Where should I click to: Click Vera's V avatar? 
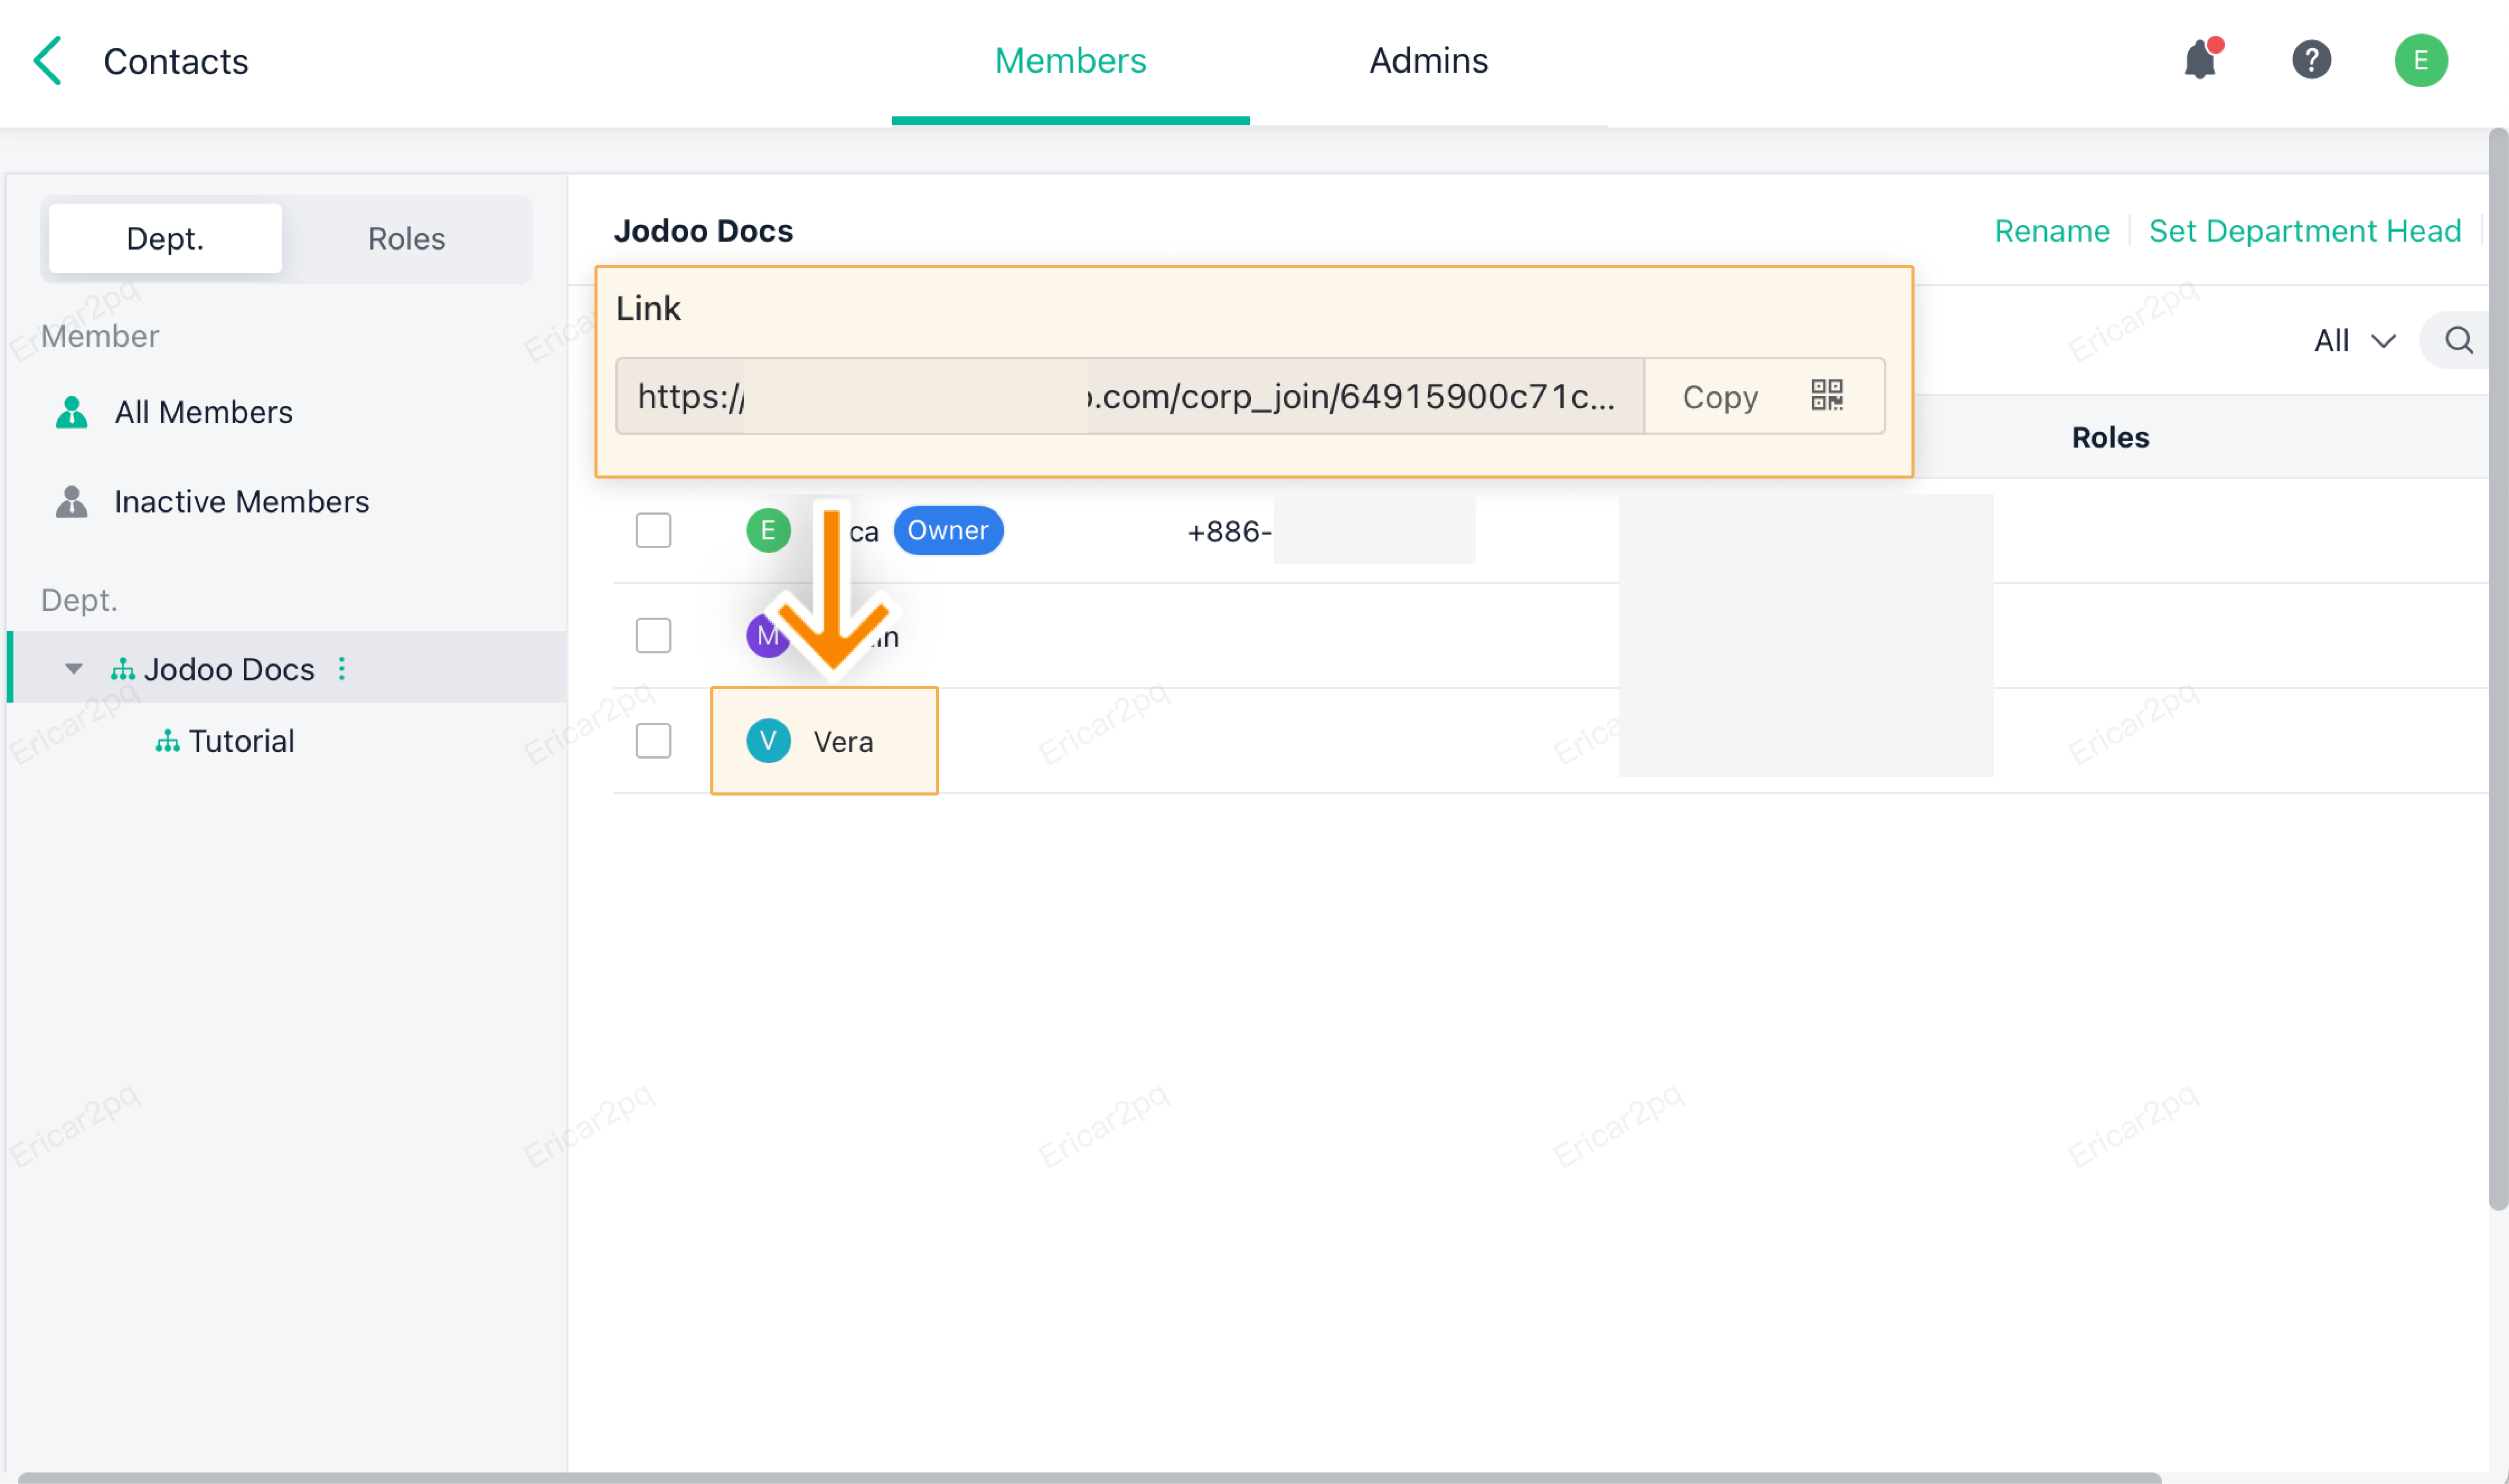point(768,741)
